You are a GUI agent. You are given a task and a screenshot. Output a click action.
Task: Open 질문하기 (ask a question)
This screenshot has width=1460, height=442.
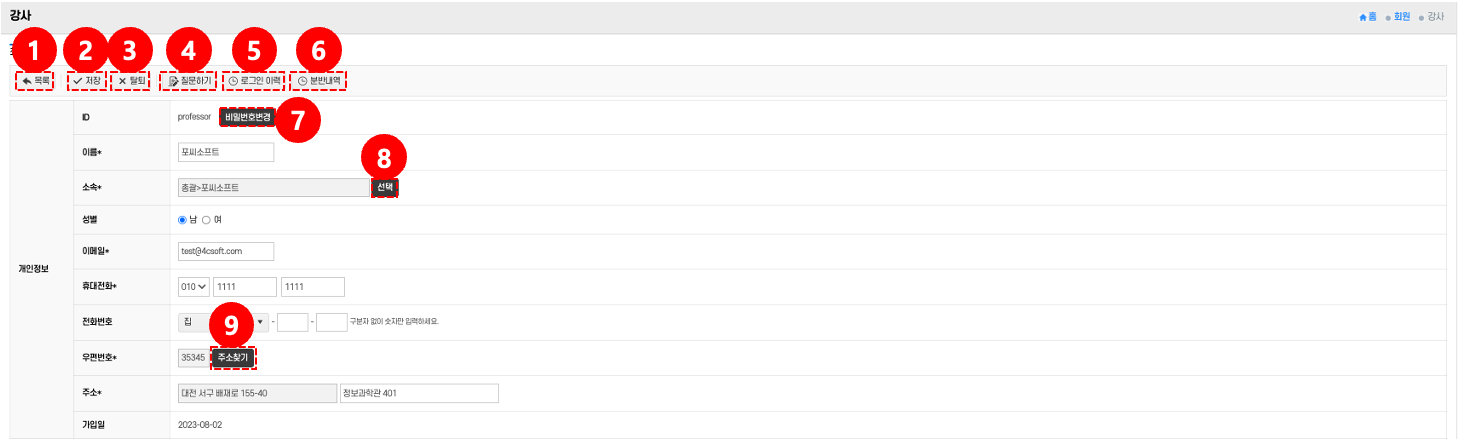[x=190, y=80]
